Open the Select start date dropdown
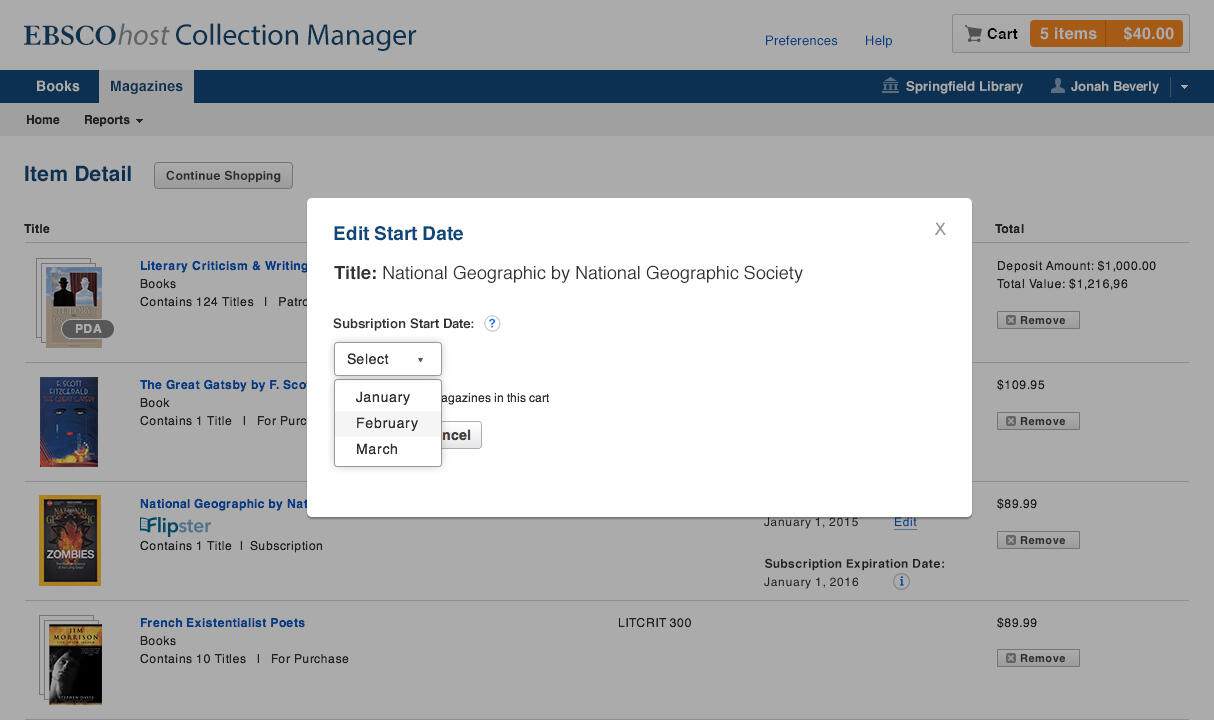The height and width of the screenshot is (720, 1214). [x=387, y=359]
